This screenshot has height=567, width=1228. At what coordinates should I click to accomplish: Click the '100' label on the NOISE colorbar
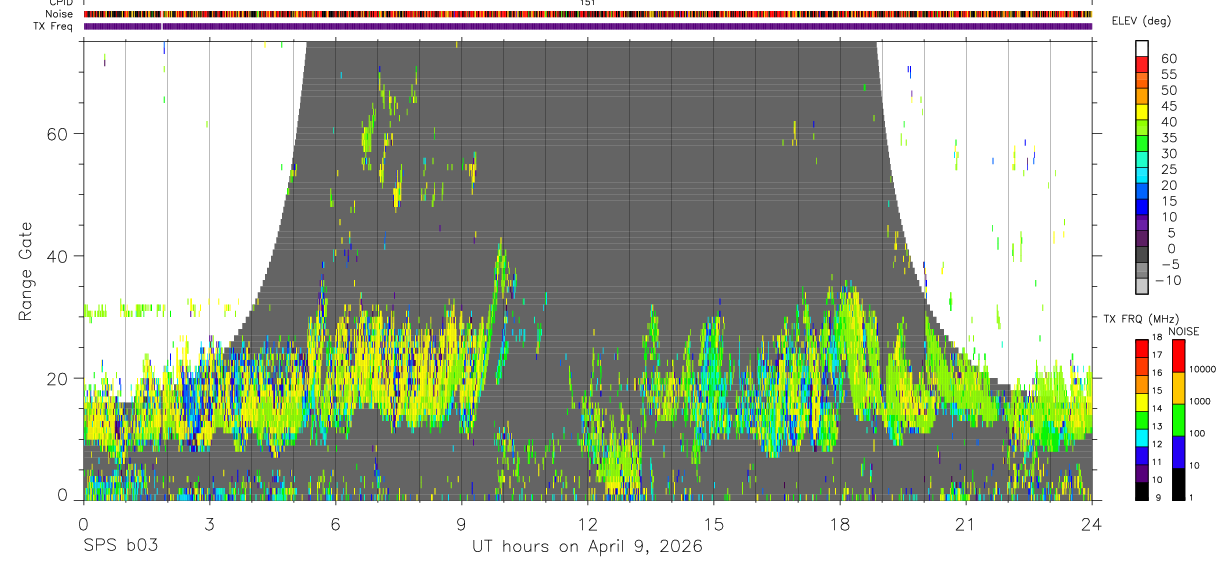(x=1198, y=433)
